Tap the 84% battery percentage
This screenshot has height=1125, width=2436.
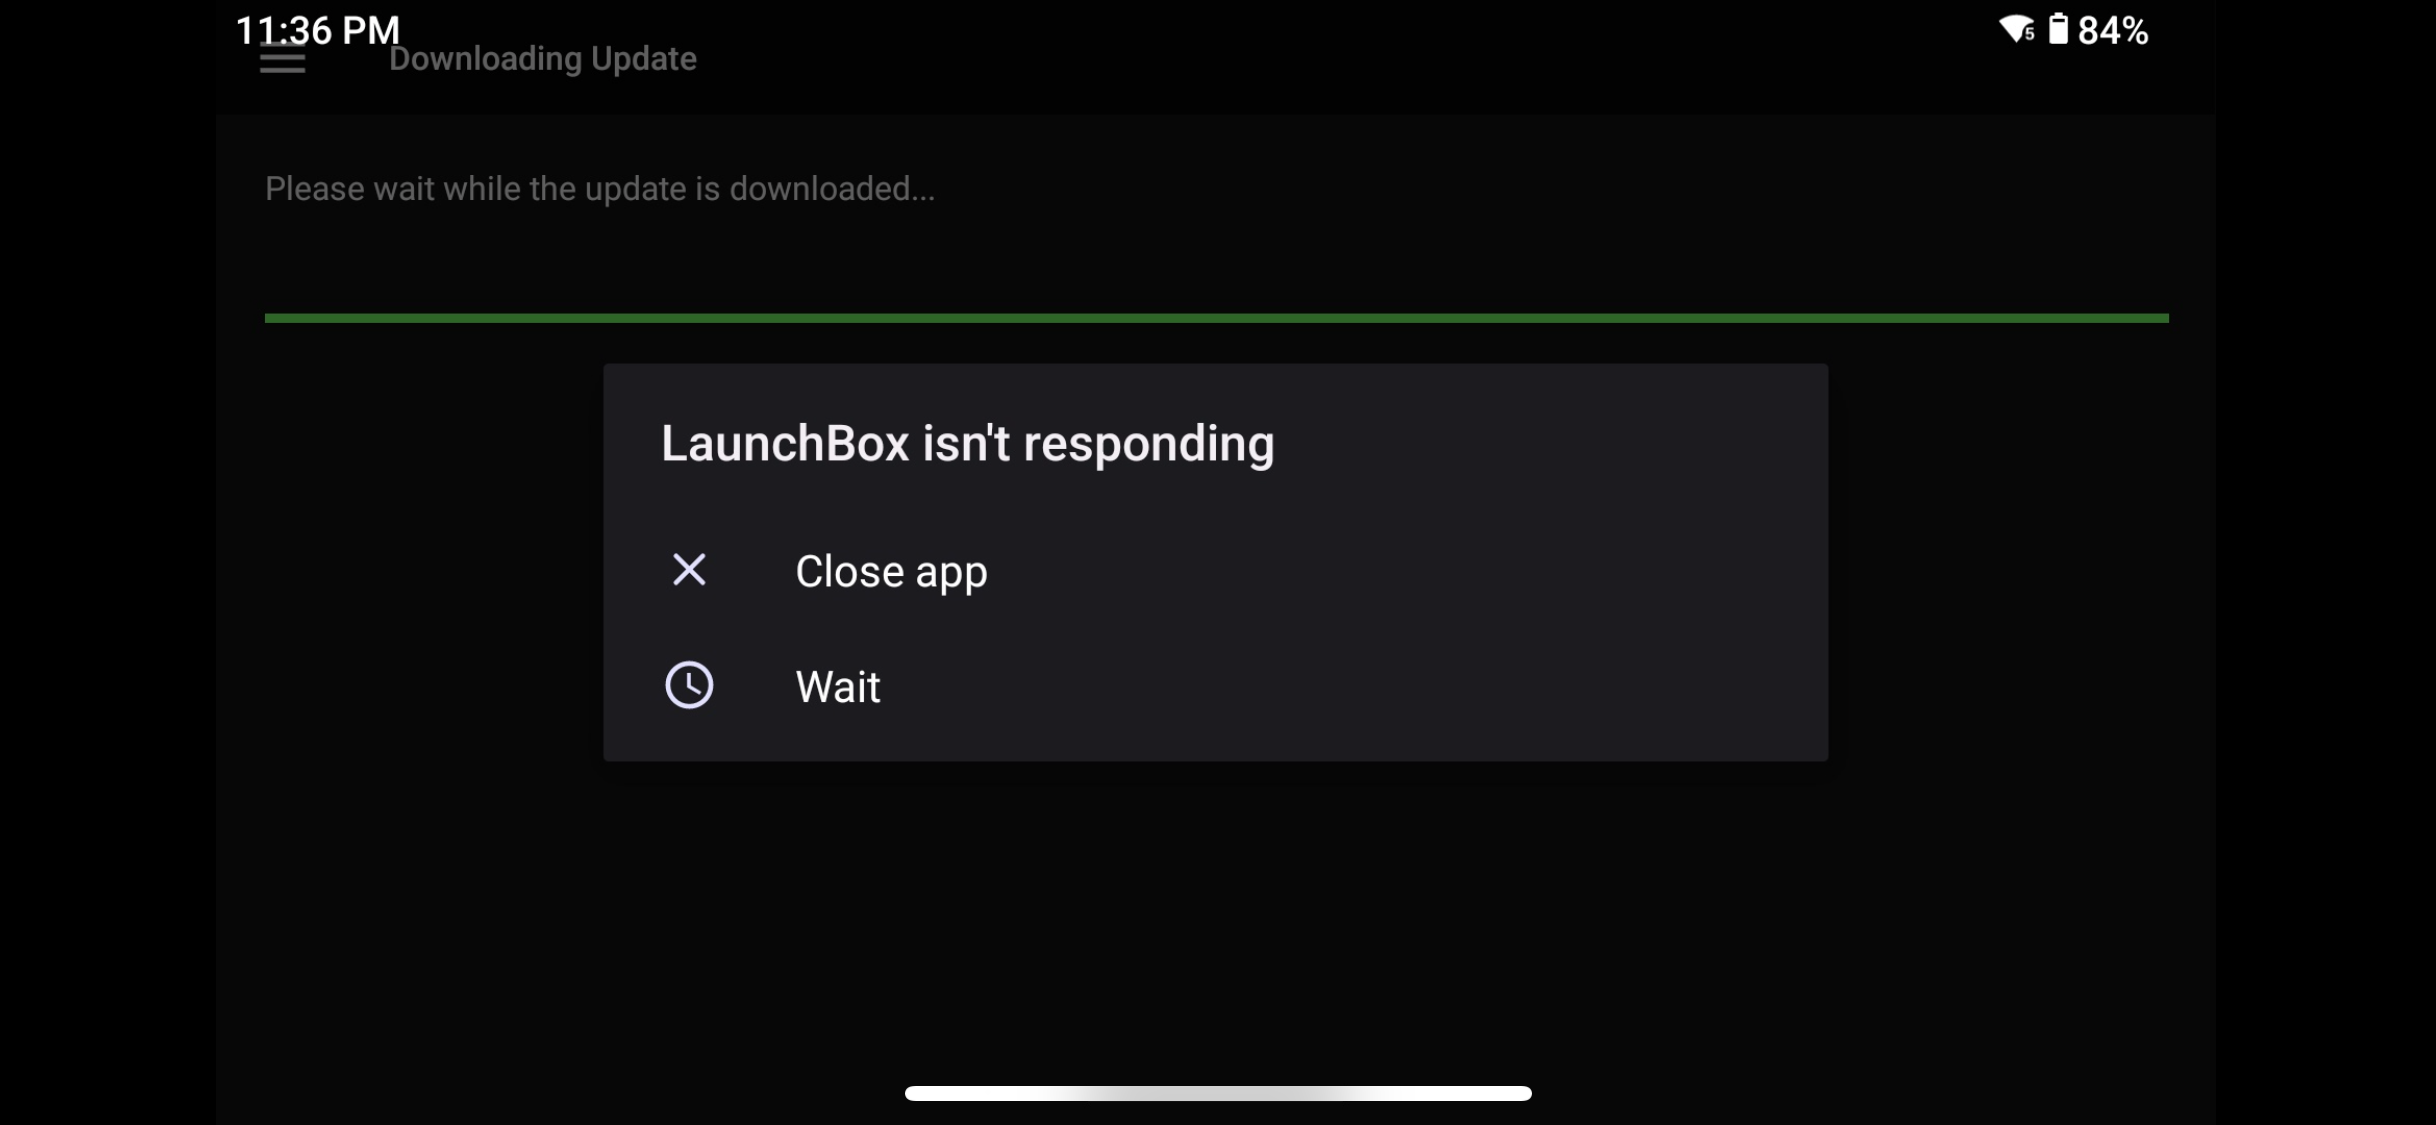(2113, 30)
